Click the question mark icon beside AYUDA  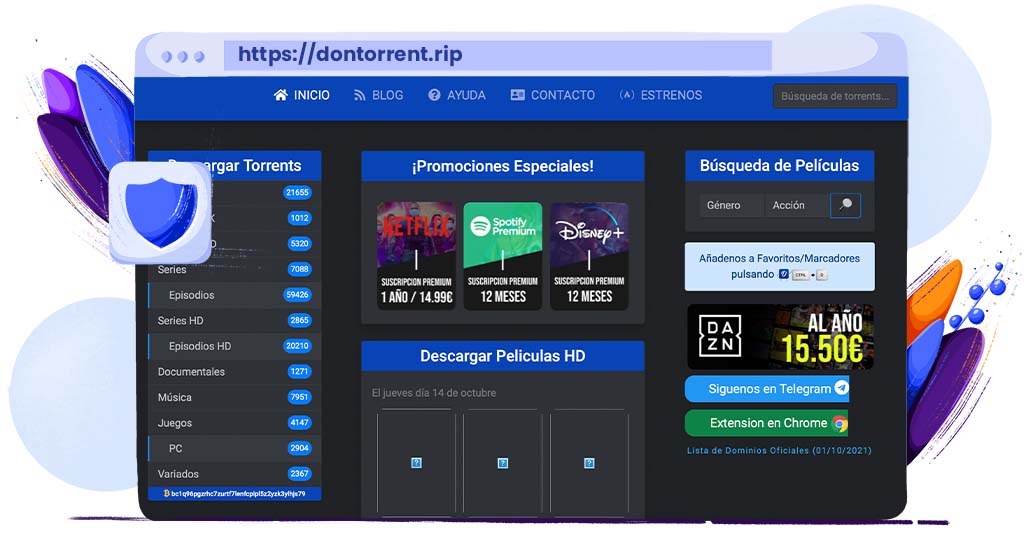(434, 95)
